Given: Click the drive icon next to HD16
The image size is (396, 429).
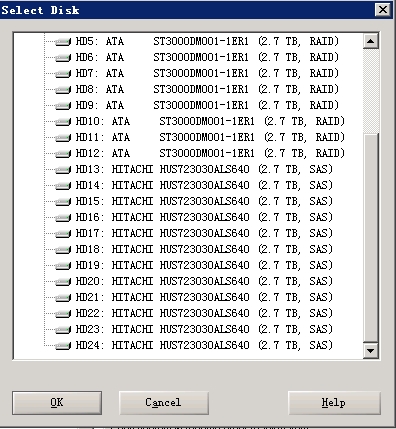Looking at the screenshot, I should 63,218.
